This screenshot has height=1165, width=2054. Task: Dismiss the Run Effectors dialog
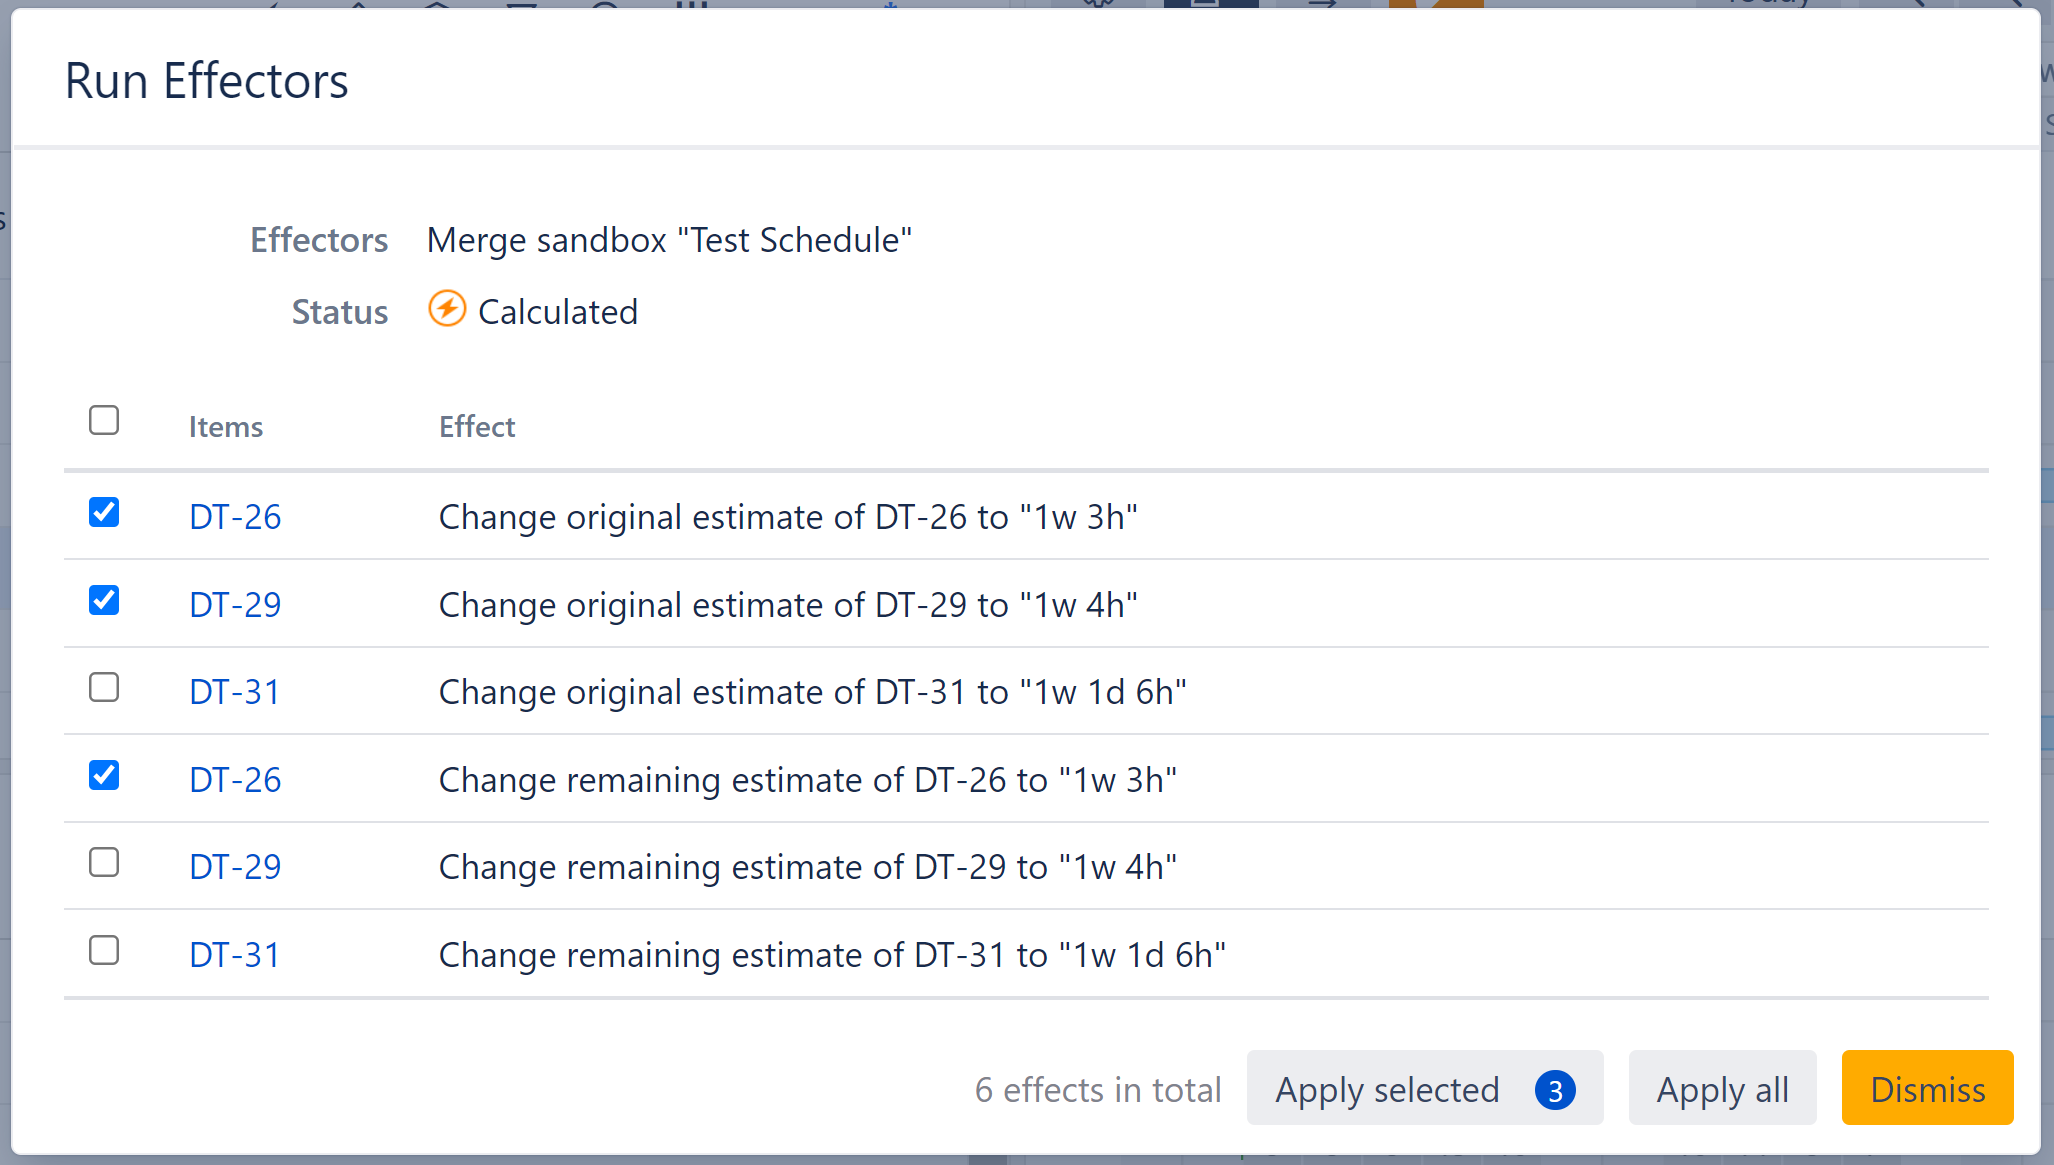1927,1089
